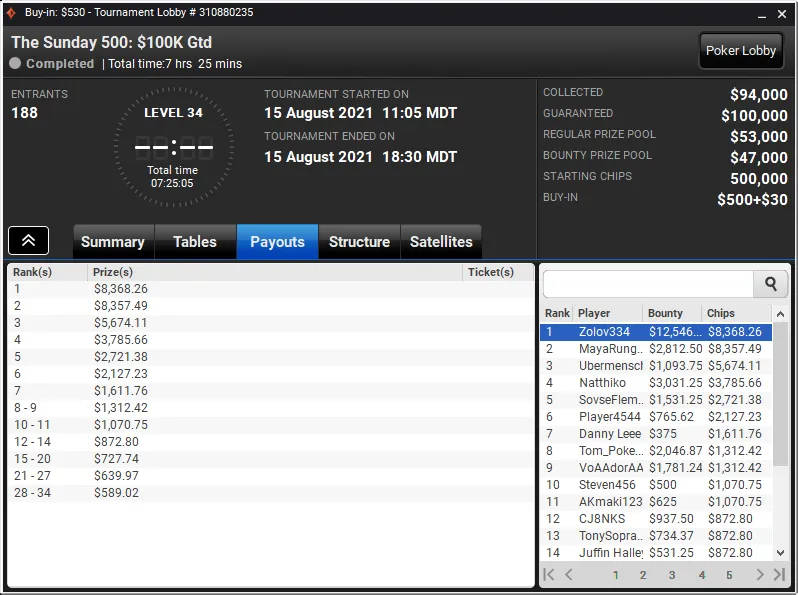Image resolution: width=798 pixels, height=595 pixels.
Task: Open page 5 of player rankings
Action: (x=729, y=575)
